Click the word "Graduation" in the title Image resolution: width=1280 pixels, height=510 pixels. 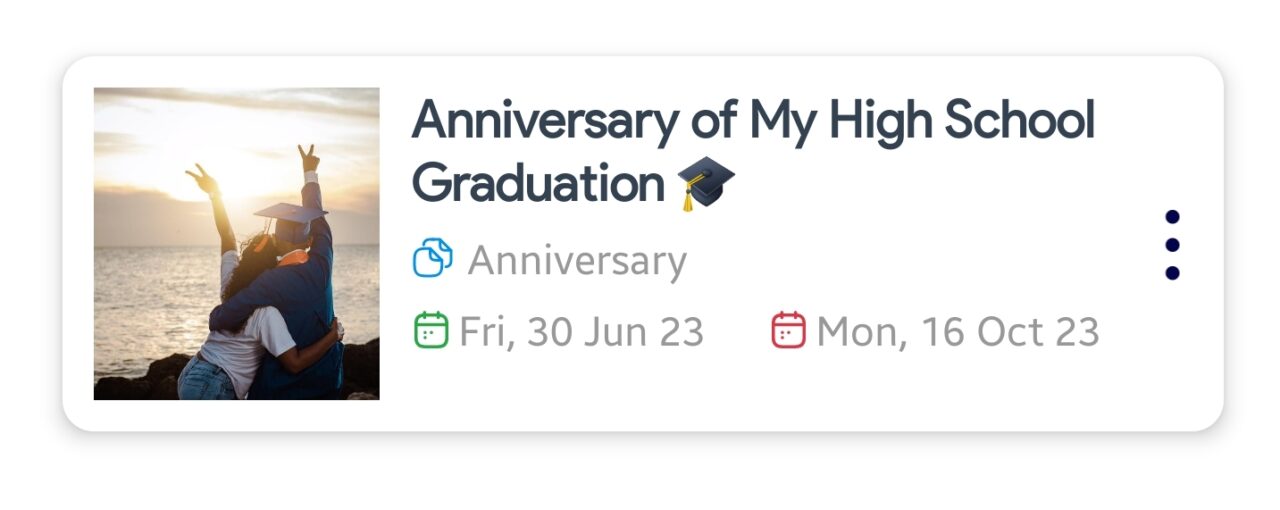point(538,184)
